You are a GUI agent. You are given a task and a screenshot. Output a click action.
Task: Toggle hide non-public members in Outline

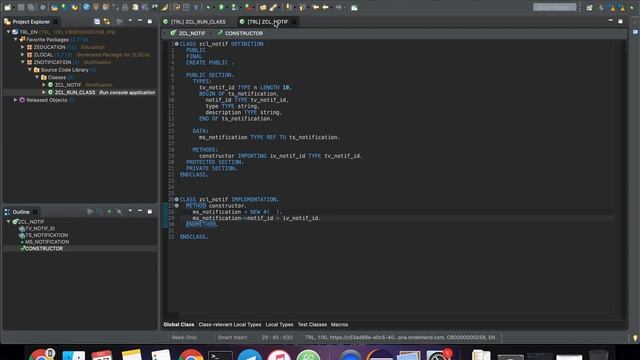(x=109, y=211)
